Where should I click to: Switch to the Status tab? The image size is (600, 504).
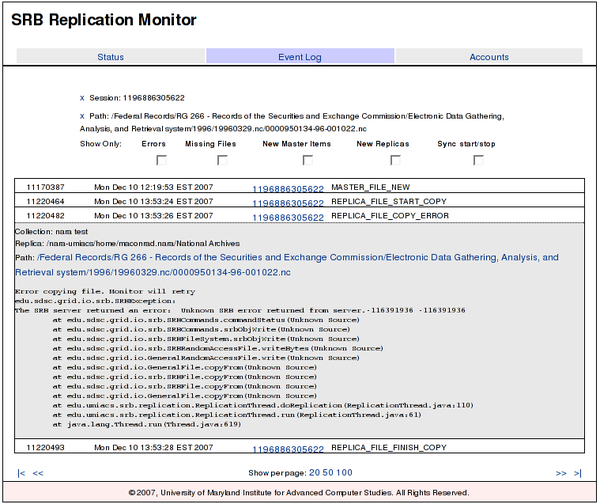tap(110, 57)
